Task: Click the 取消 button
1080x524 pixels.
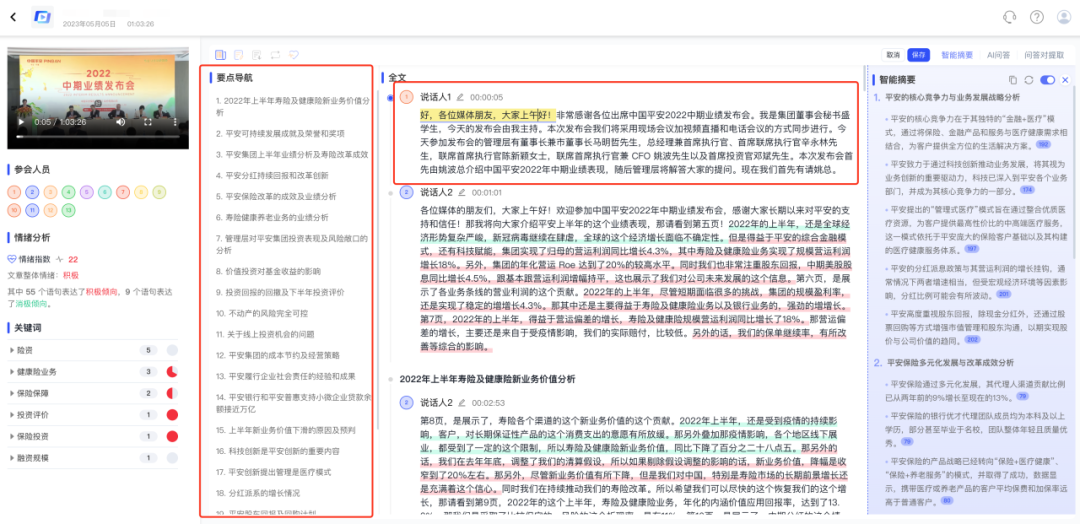Action: (893, 54)
